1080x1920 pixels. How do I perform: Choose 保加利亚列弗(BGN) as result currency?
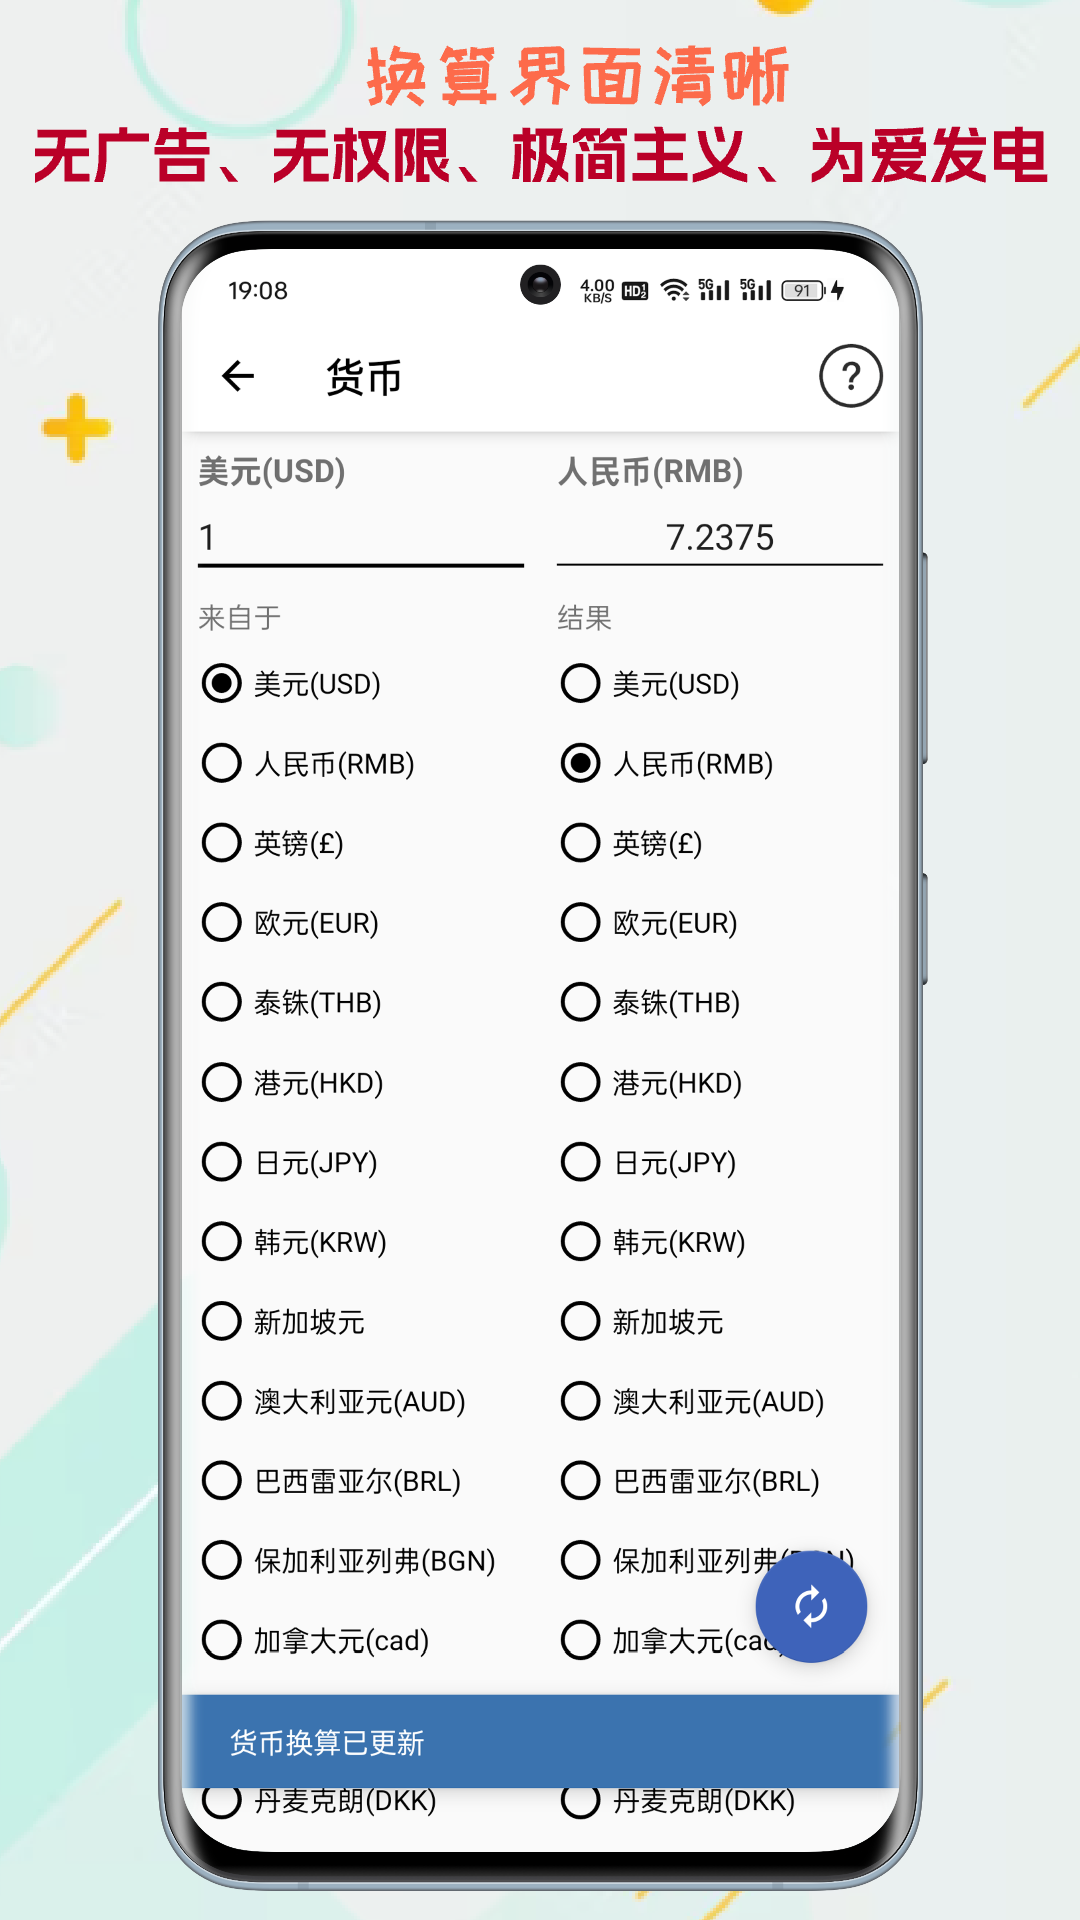coord(580,1560)
